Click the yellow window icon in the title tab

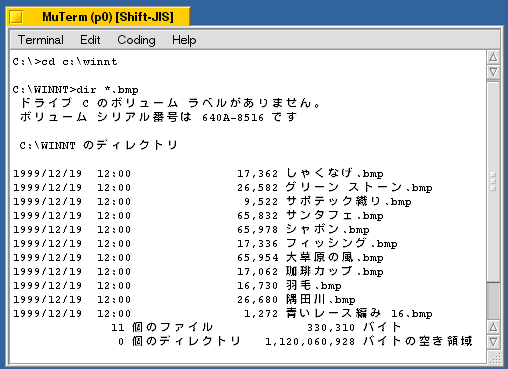[16, 17]
